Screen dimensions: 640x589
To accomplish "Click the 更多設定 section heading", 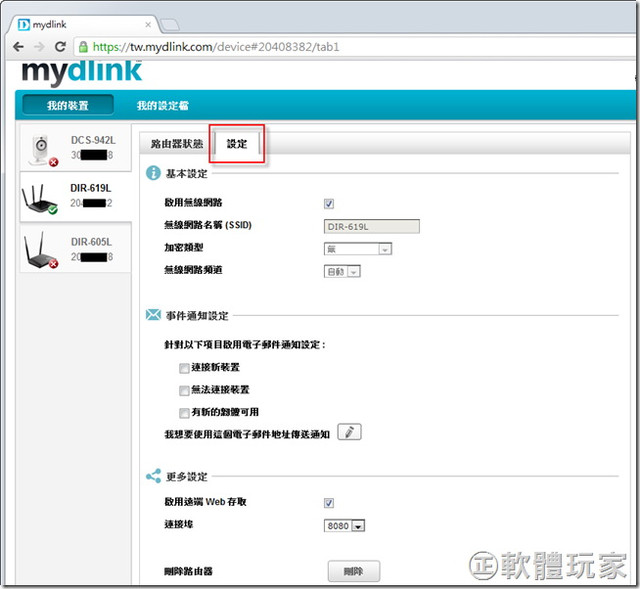I will [x=187, y=477].
